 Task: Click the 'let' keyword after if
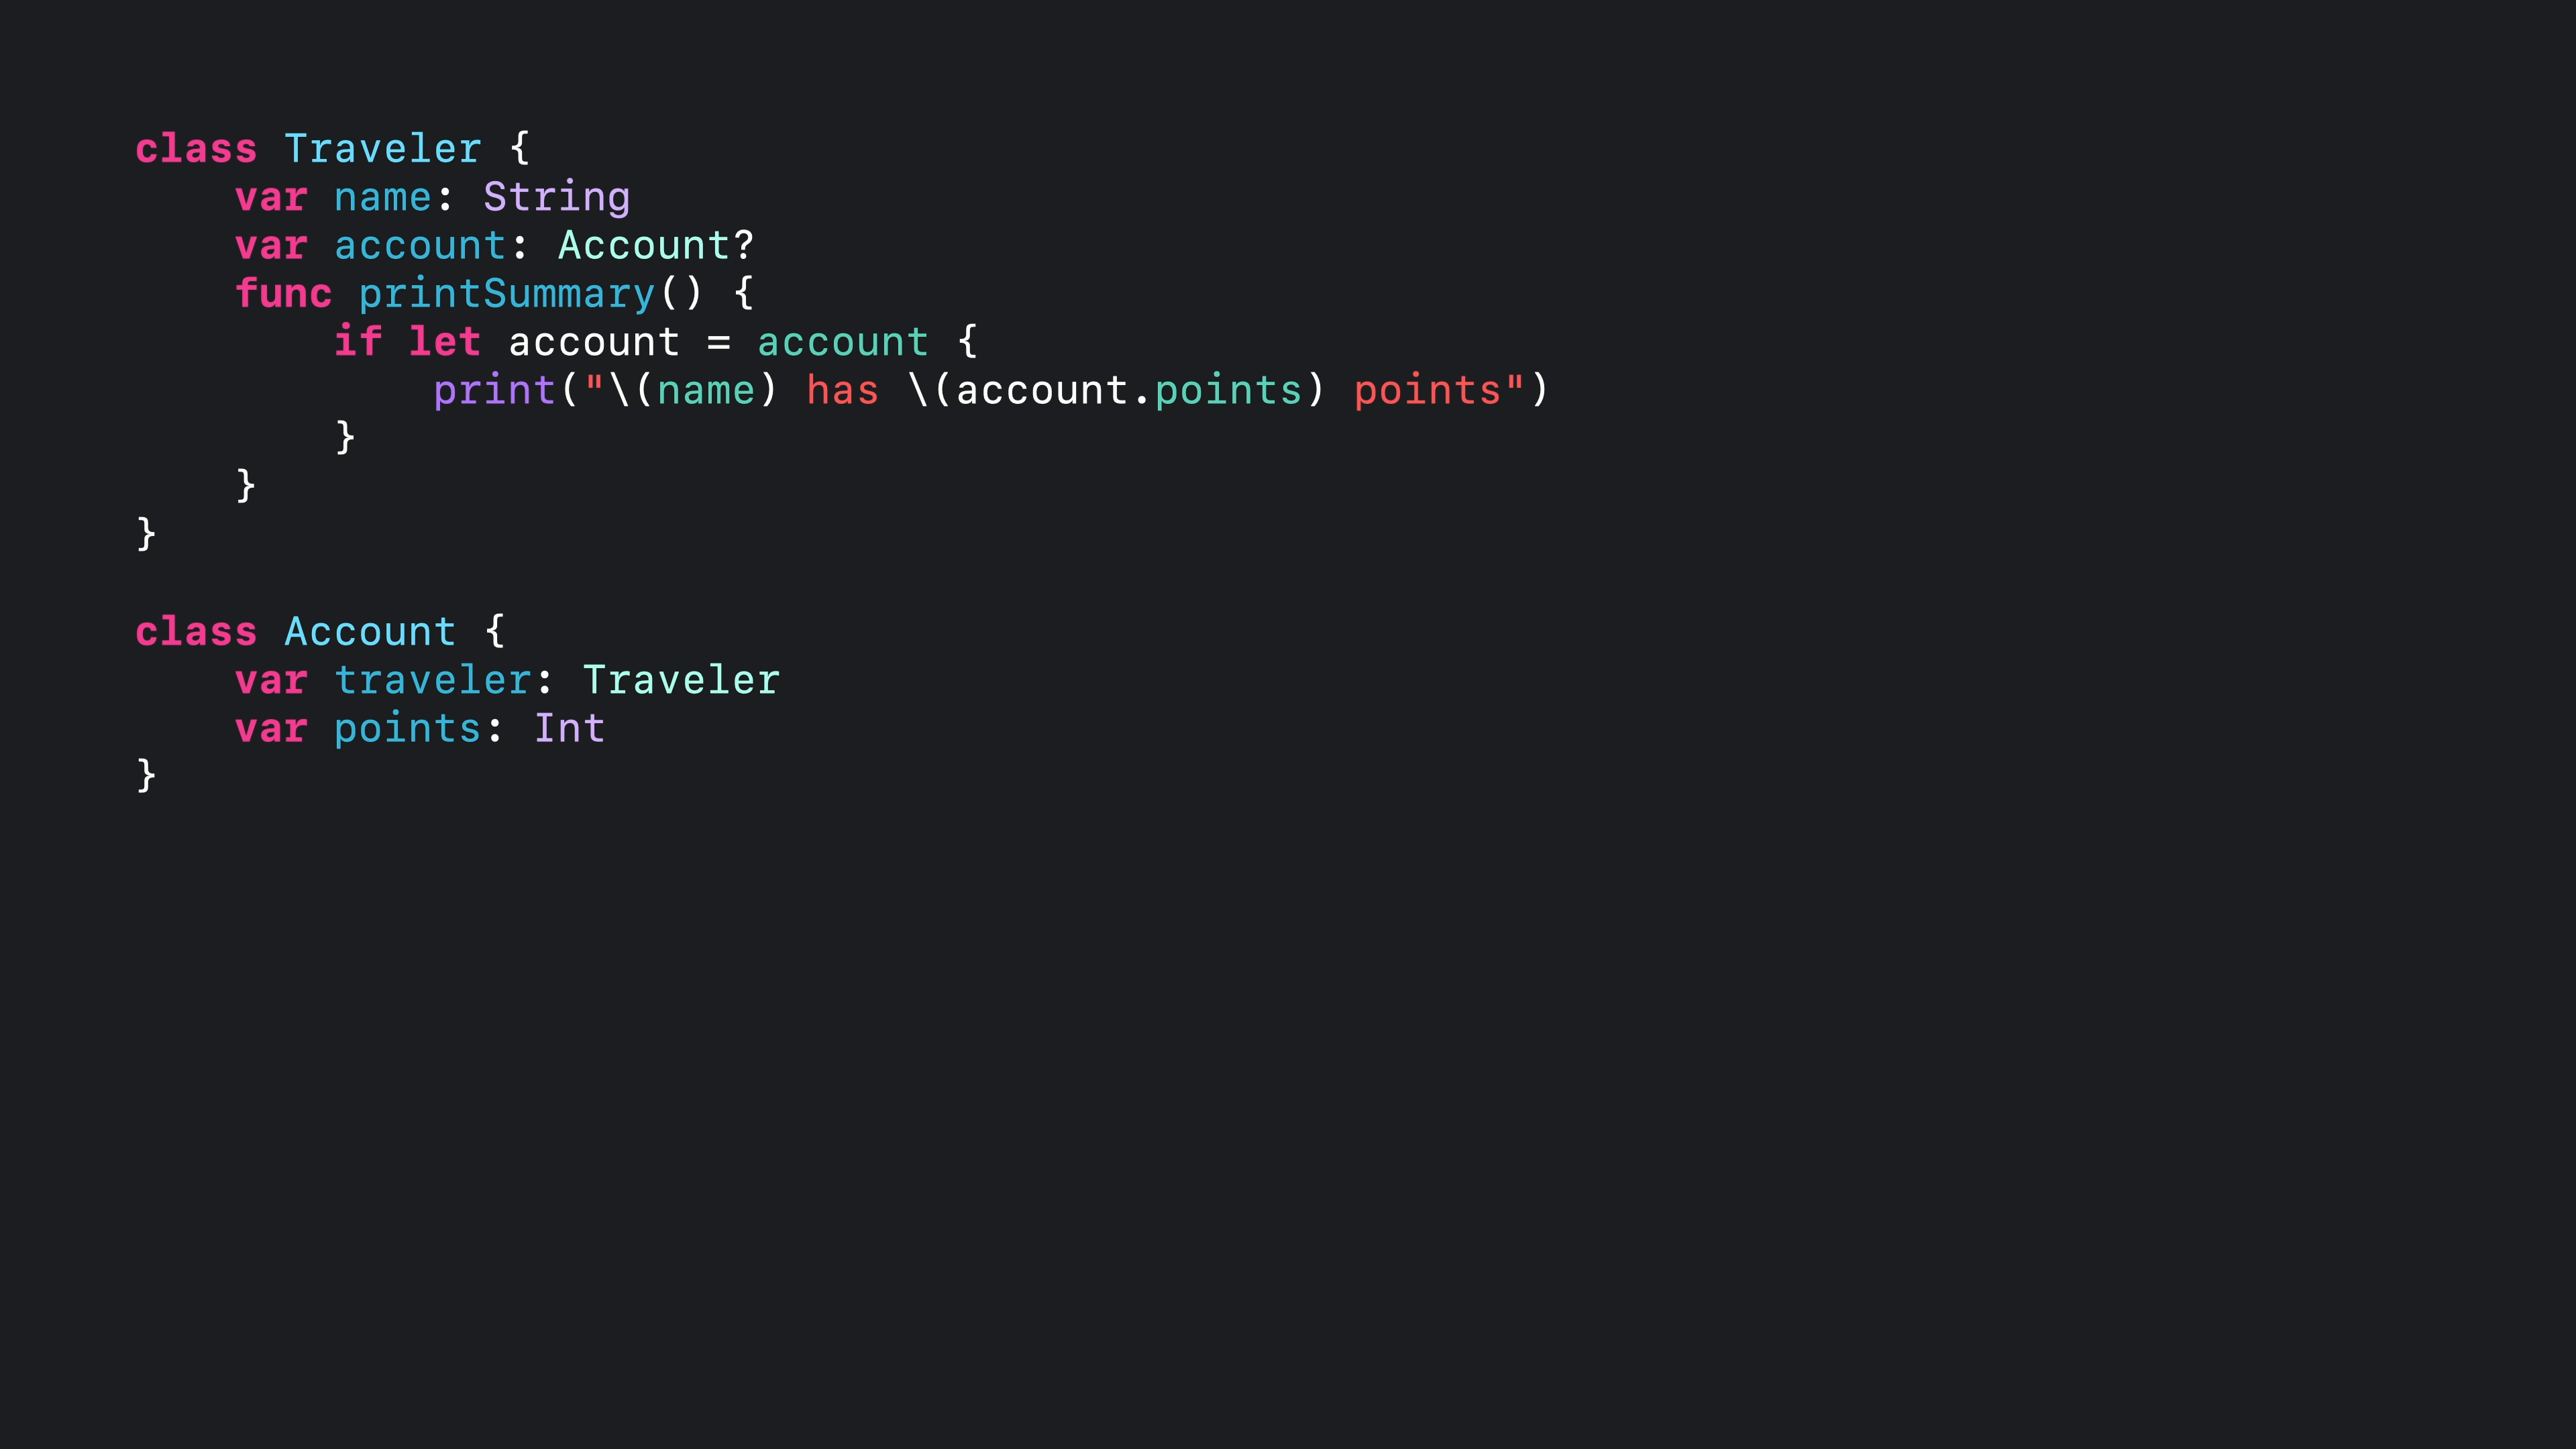click(x=445, y=341)
